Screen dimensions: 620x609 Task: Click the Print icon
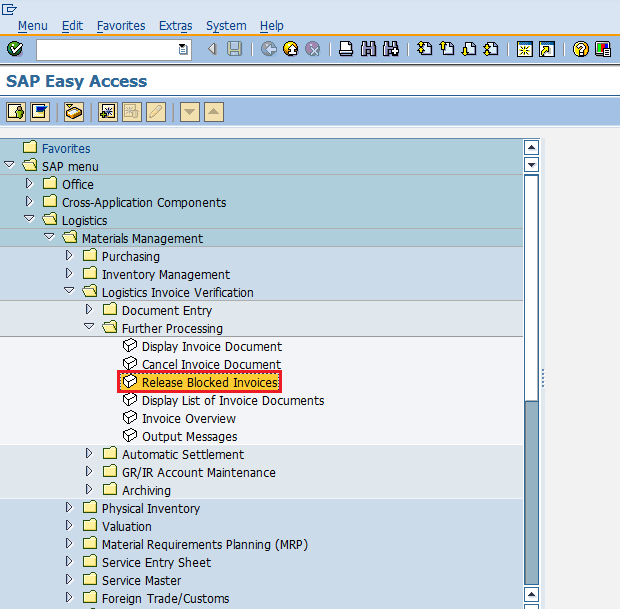click(346, 49)
